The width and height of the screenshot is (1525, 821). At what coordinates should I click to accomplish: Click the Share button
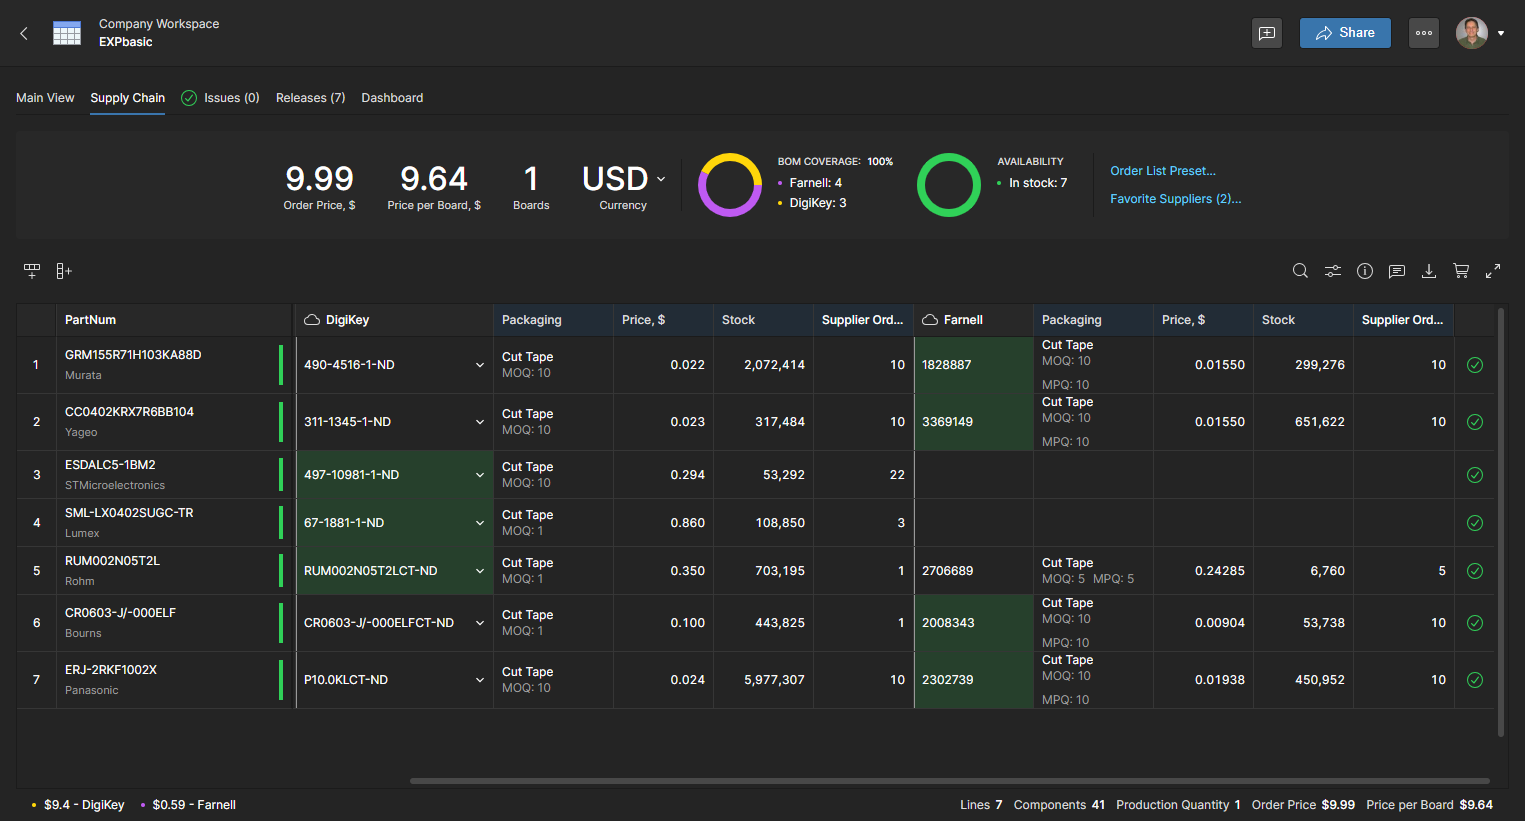coord(1345,33)
